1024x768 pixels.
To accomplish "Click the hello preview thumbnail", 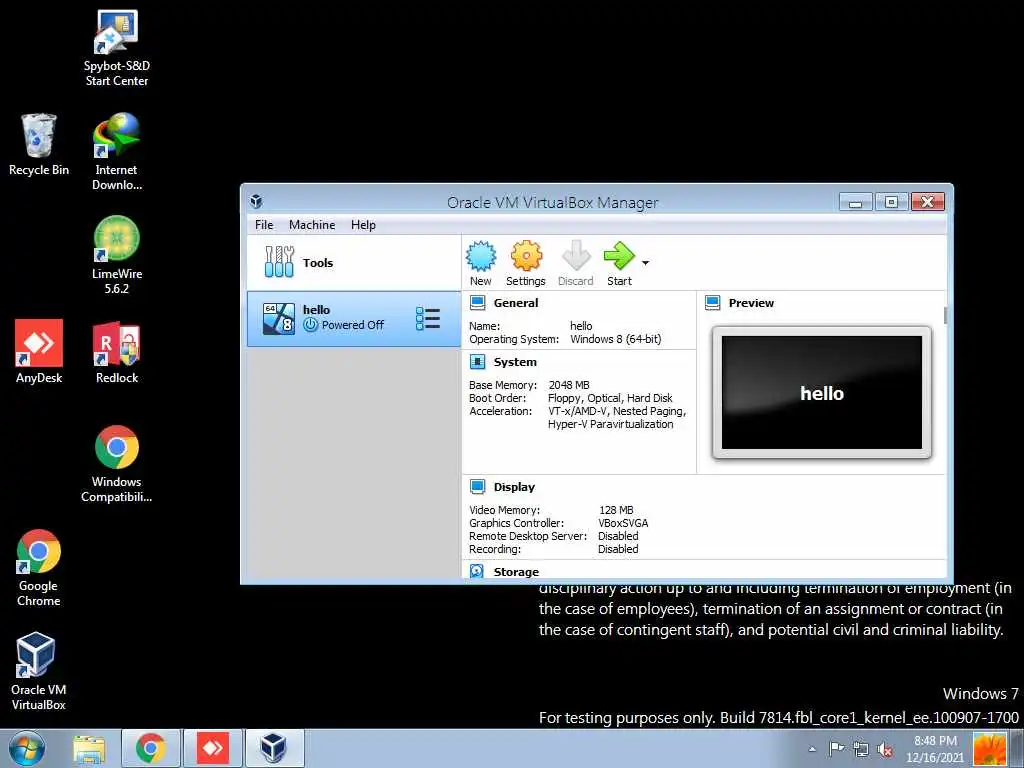I will click(x=822, y=392).
